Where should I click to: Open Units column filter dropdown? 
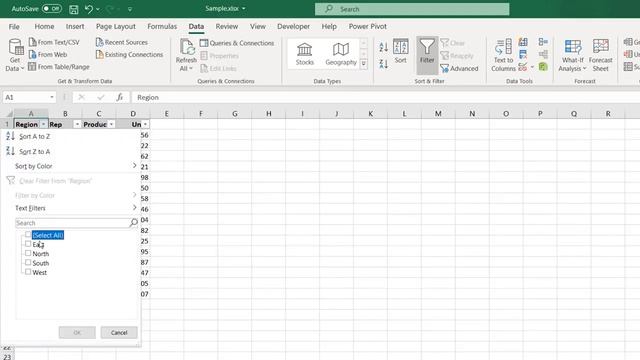pyautogui.click(x=145, y=124)
